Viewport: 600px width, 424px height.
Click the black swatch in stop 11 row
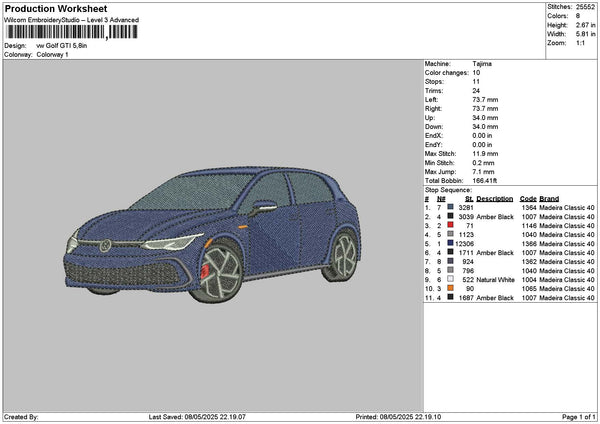[x=450, y=297]
